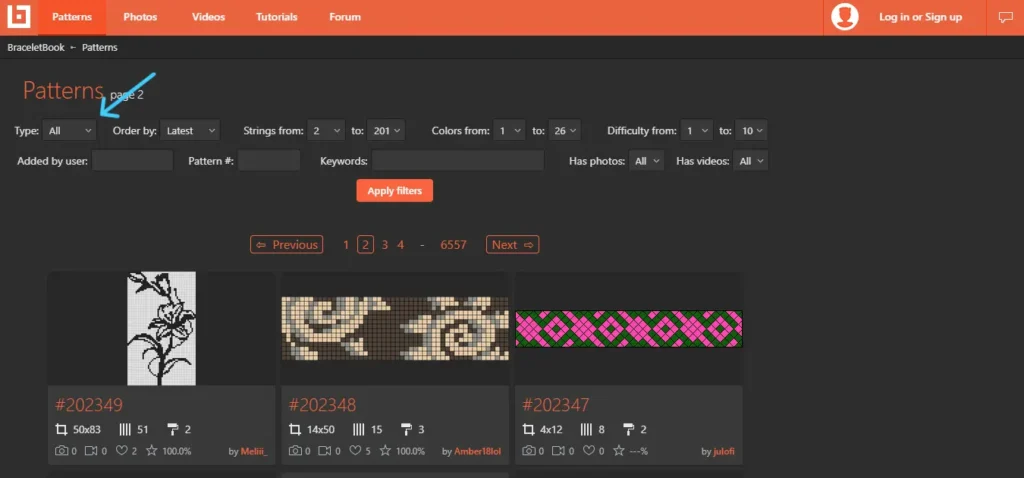Go to Previous page
The width and height of the screenshot is (1024, 478).
tap(287, 245)
